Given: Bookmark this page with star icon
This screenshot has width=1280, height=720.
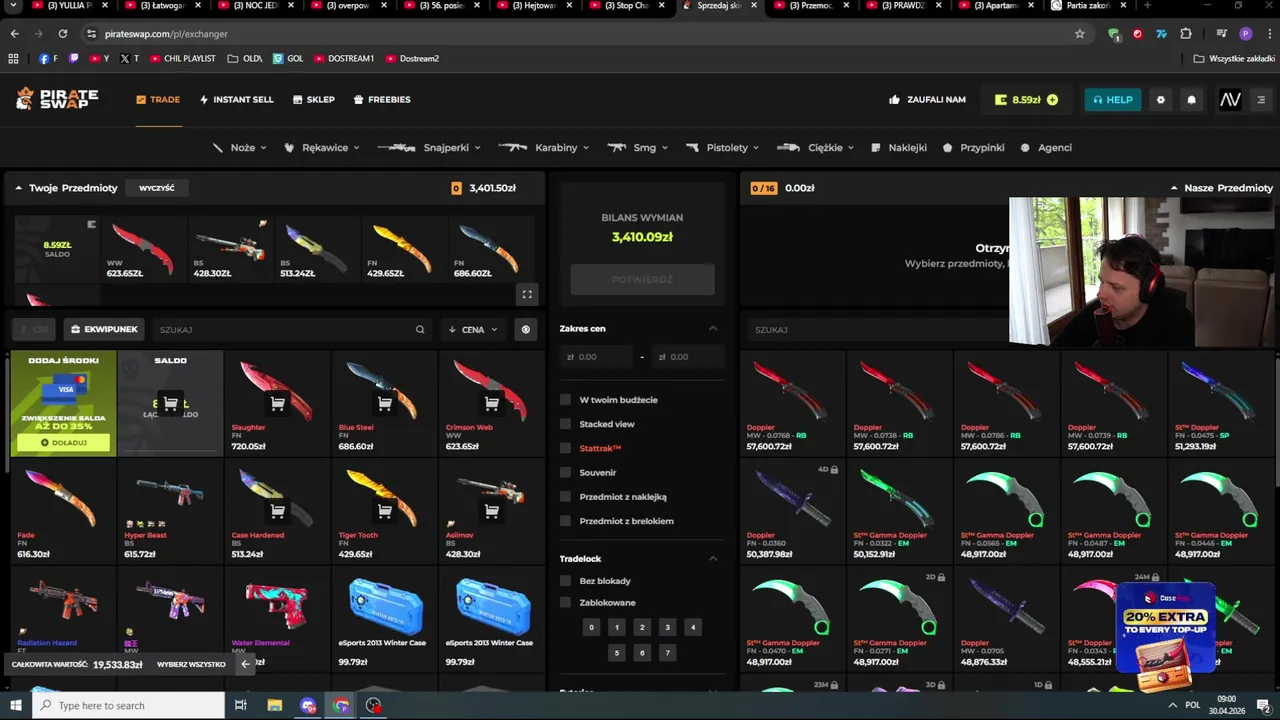Looking at the screenshot, I should coord(1080,33).
